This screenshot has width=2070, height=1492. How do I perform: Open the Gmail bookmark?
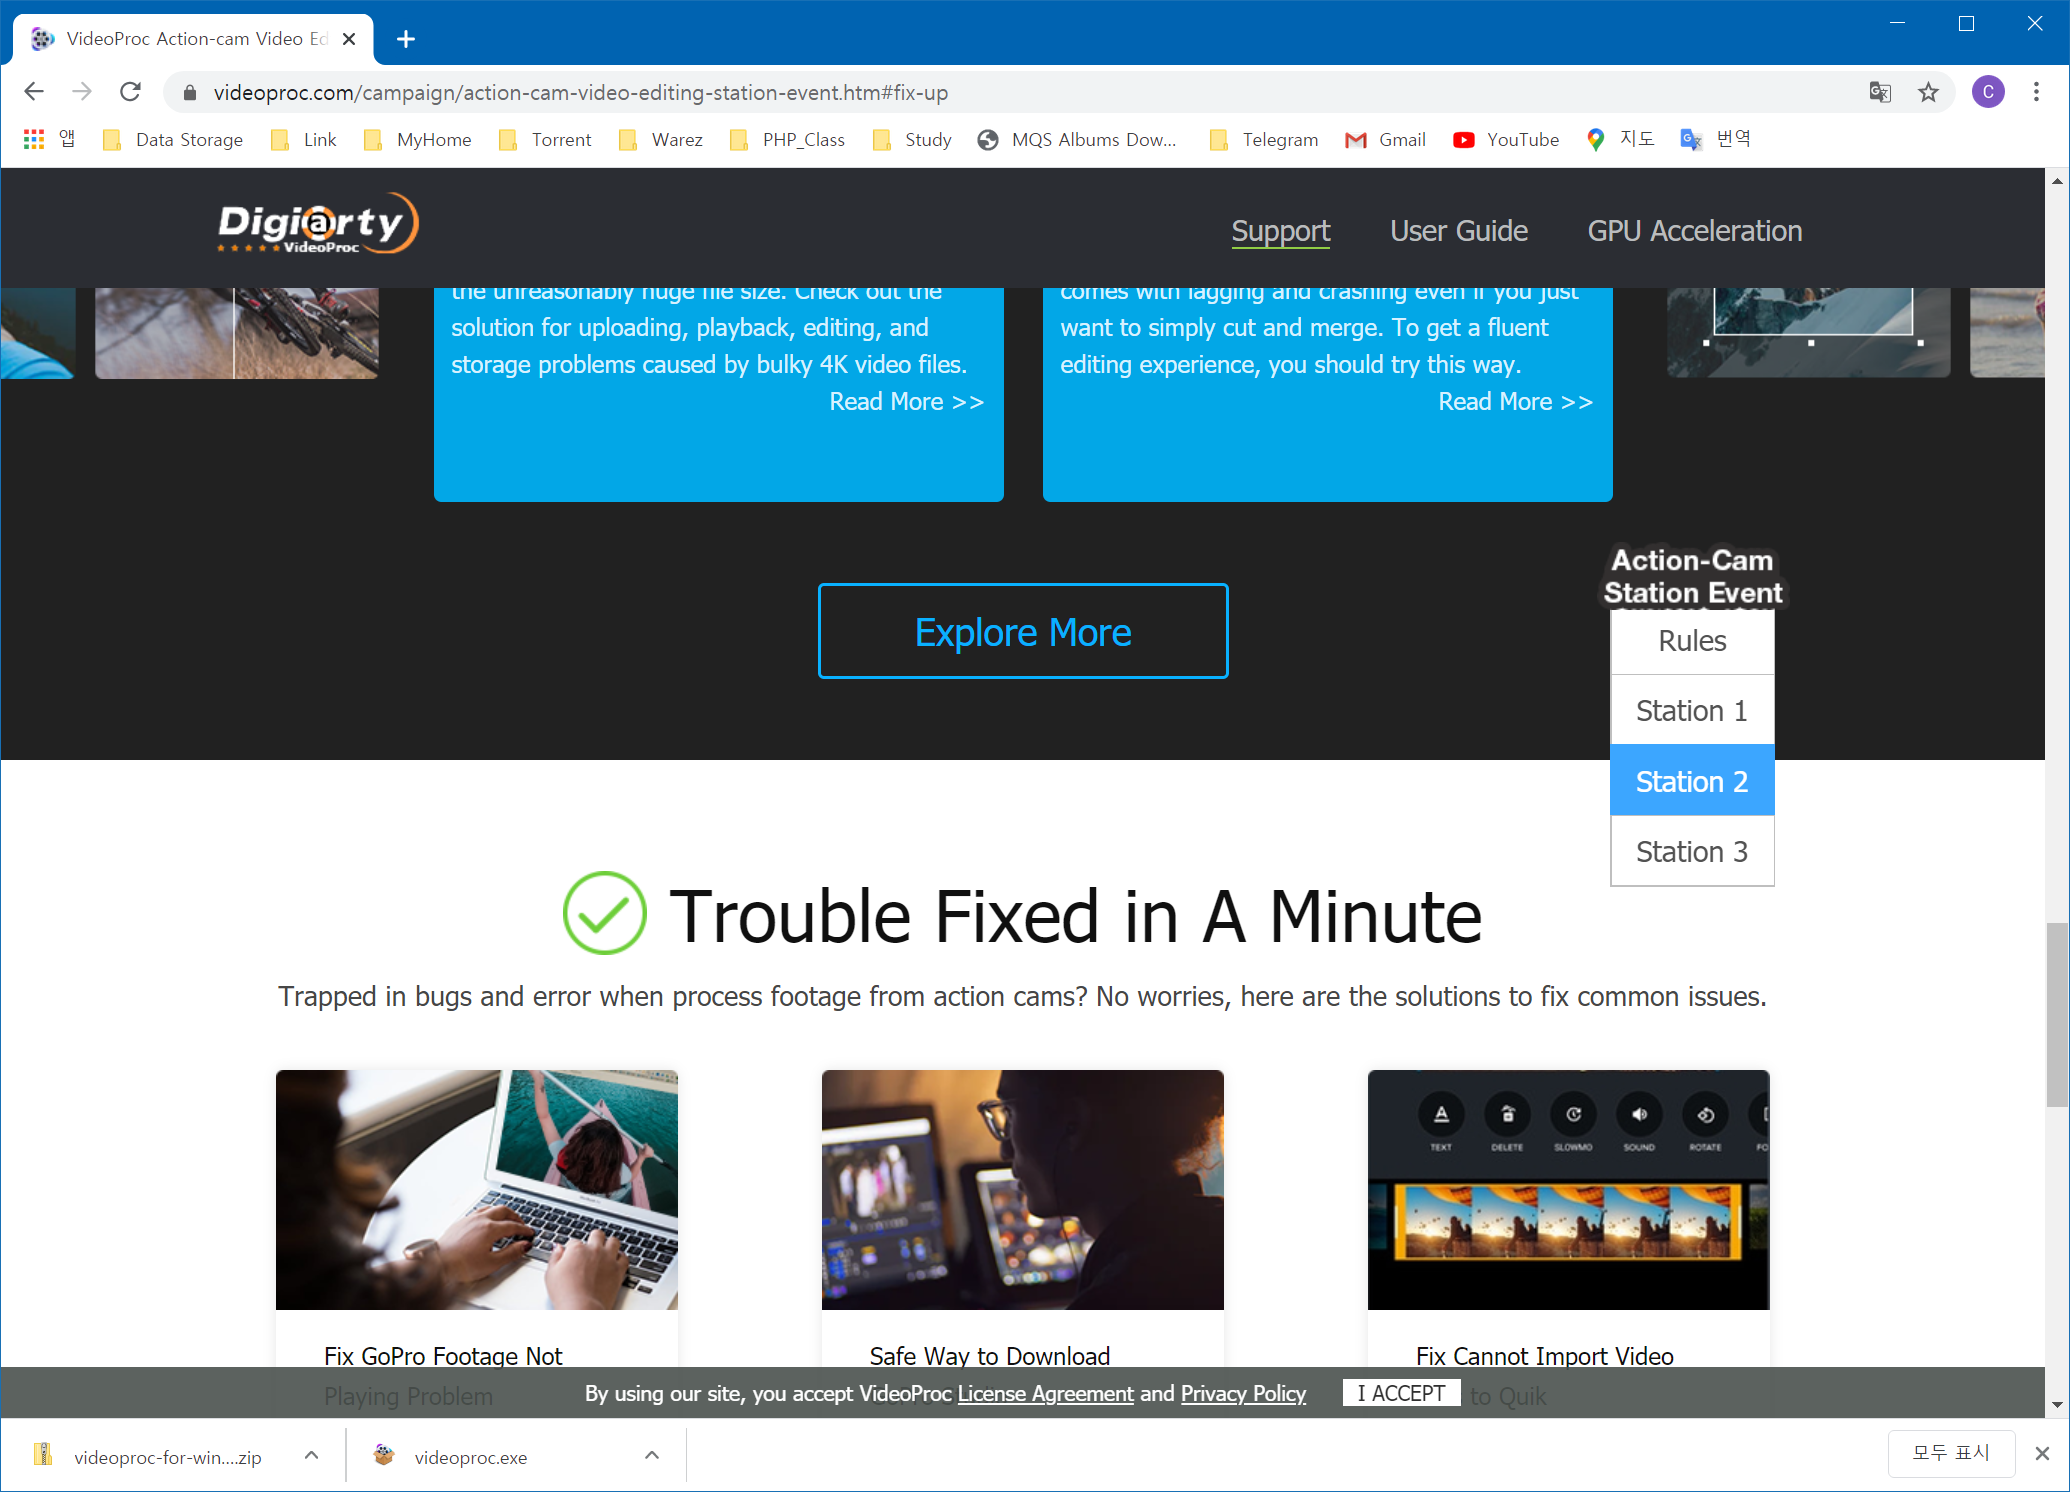[x=1386, y=139]
